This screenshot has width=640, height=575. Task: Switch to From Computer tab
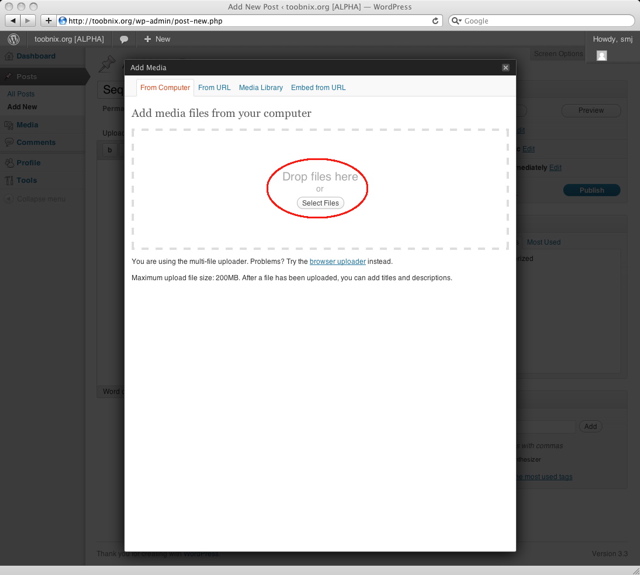tap(165, 87)
